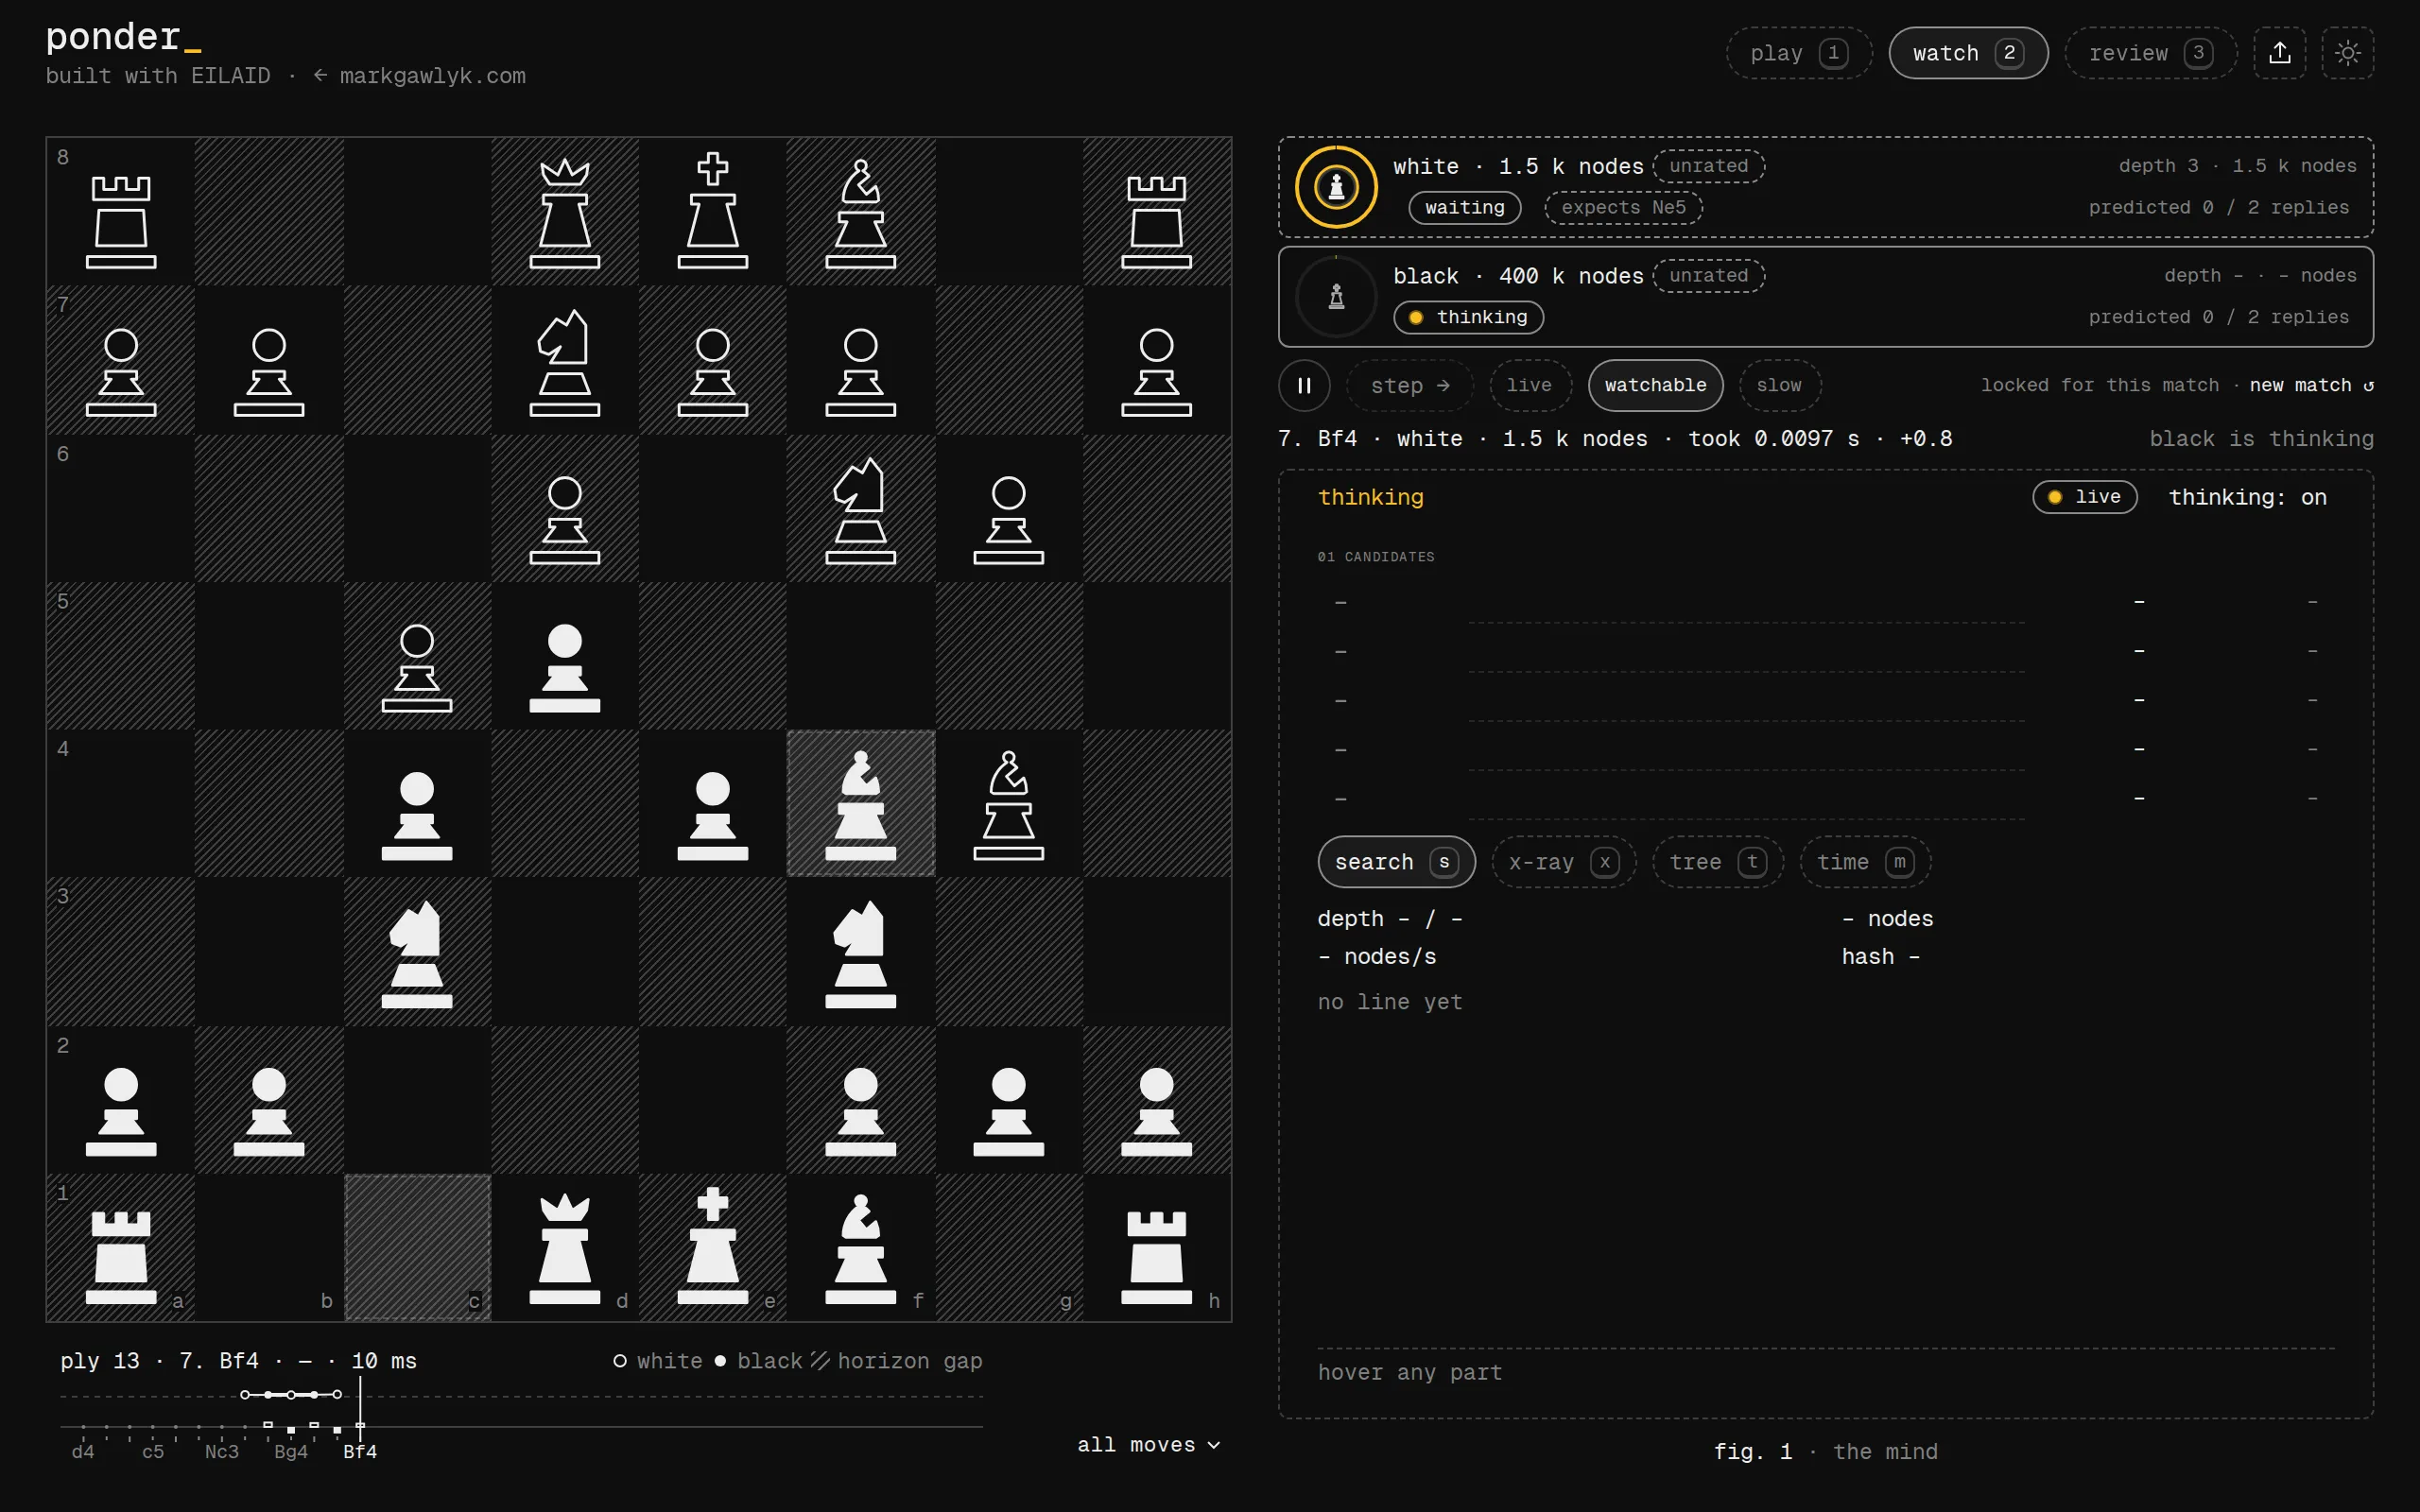Toggle thinking: on setting
The height and width of the screenshot is (1512, 2420).
point(2247,497)
